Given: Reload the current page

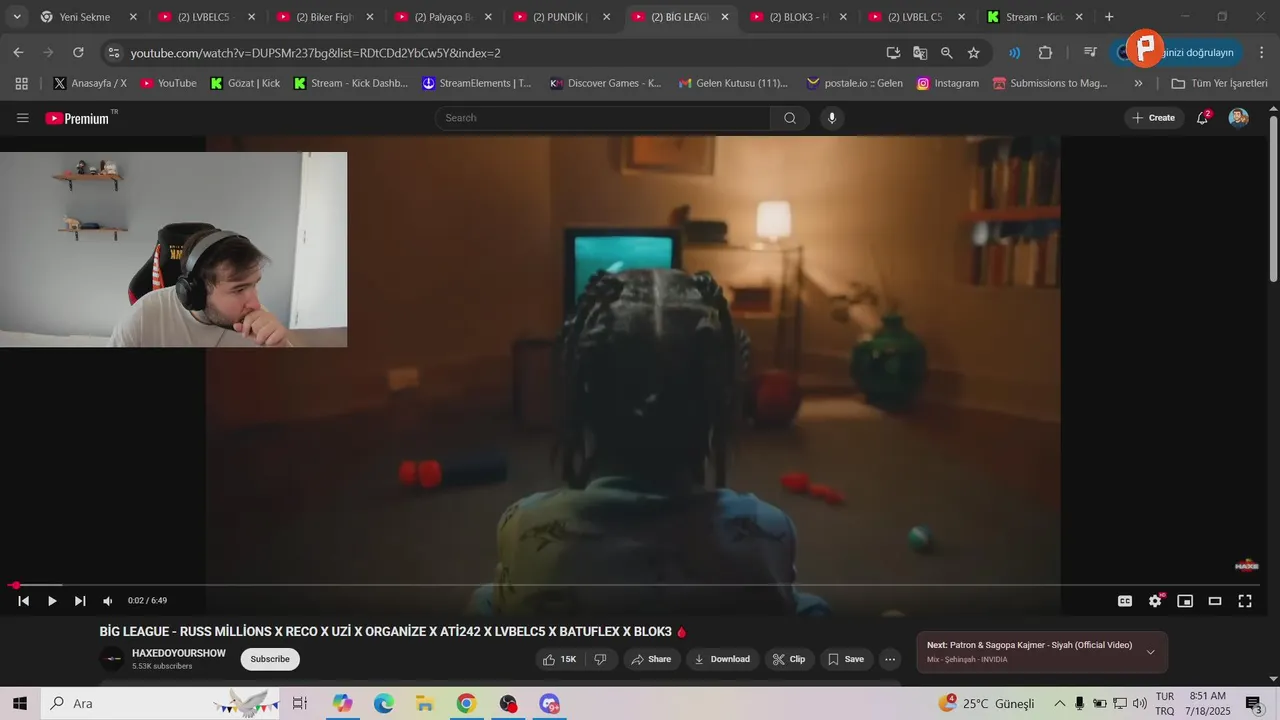Looking at the screenshot, I should [78, 53].
